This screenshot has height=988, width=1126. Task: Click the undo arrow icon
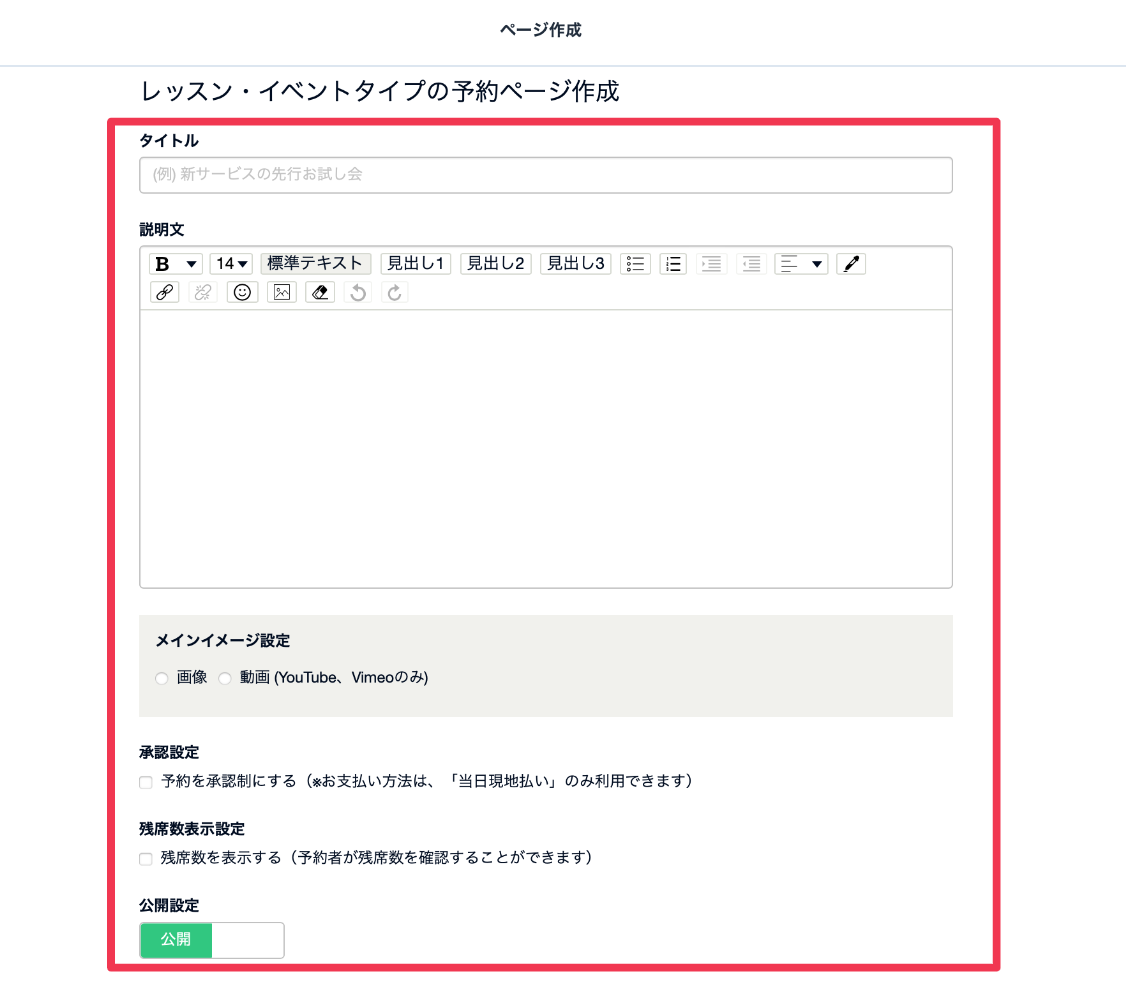pyautogui.click(x=358, y=292)
